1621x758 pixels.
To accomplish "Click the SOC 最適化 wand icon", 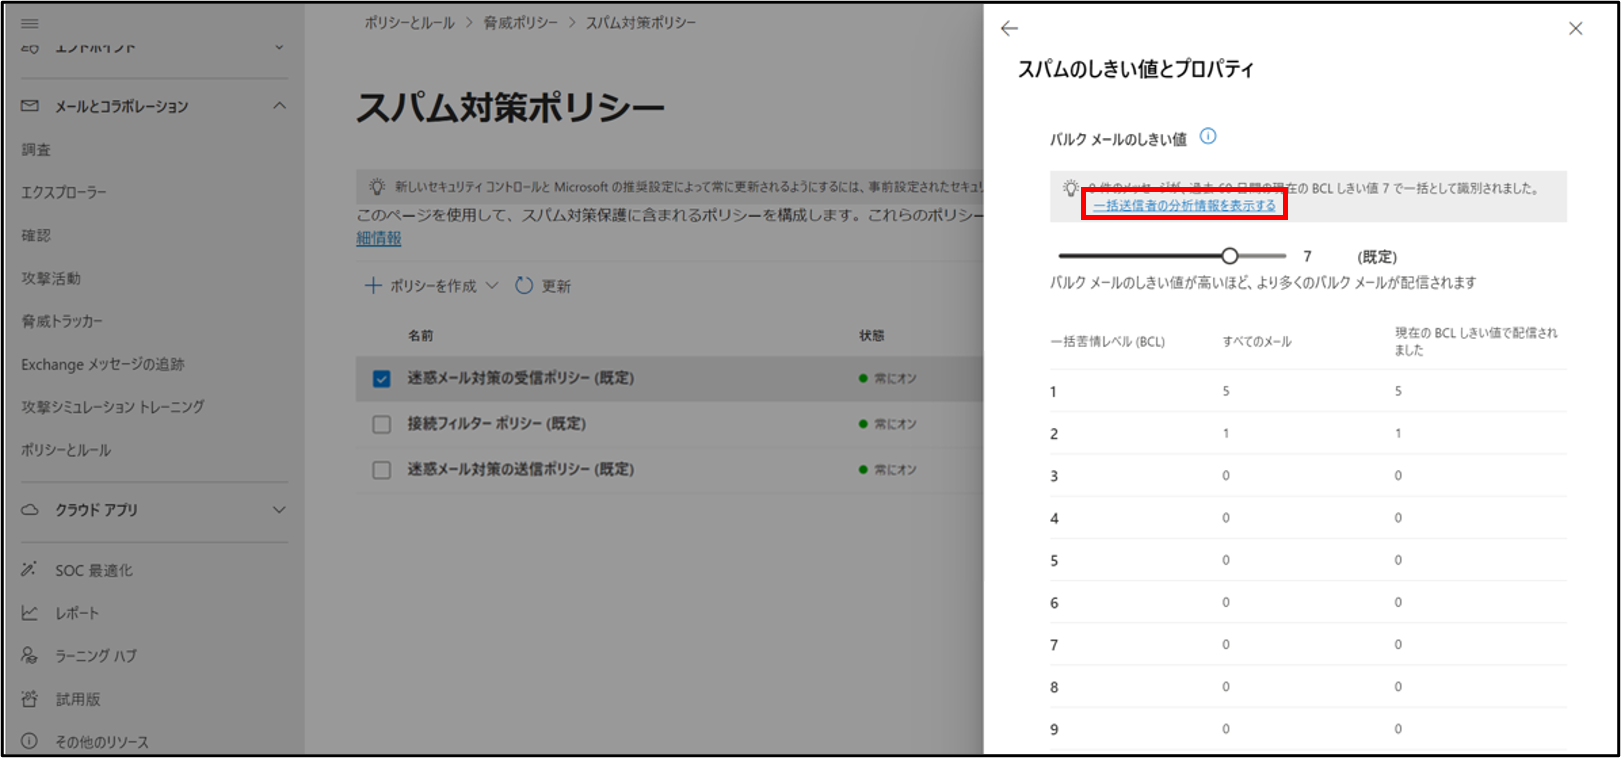I will (30, 570).
